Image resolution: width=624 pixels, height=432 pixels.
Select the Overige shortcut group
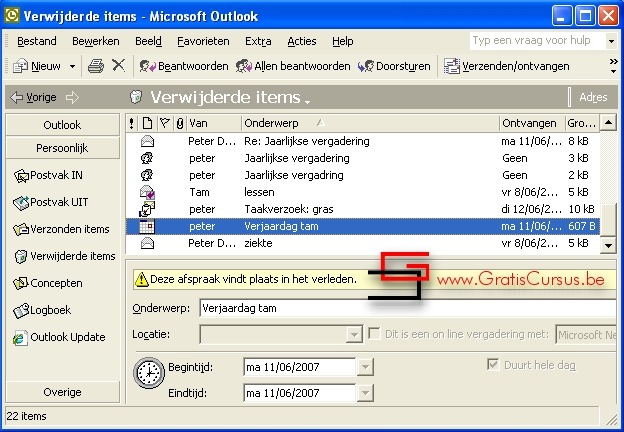tap(62, 392)
